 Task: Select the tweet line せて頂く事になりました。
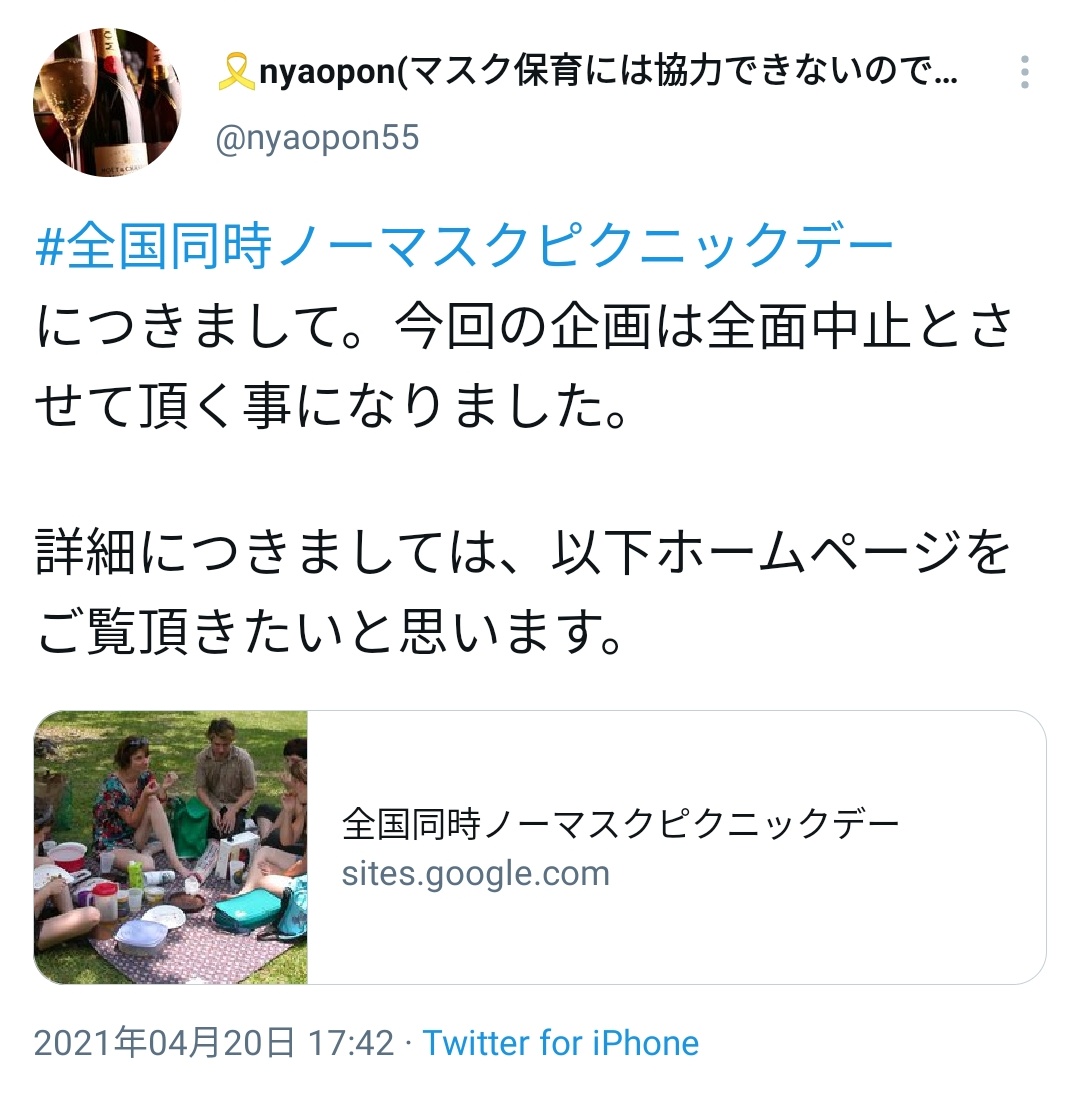click(332, 406)
